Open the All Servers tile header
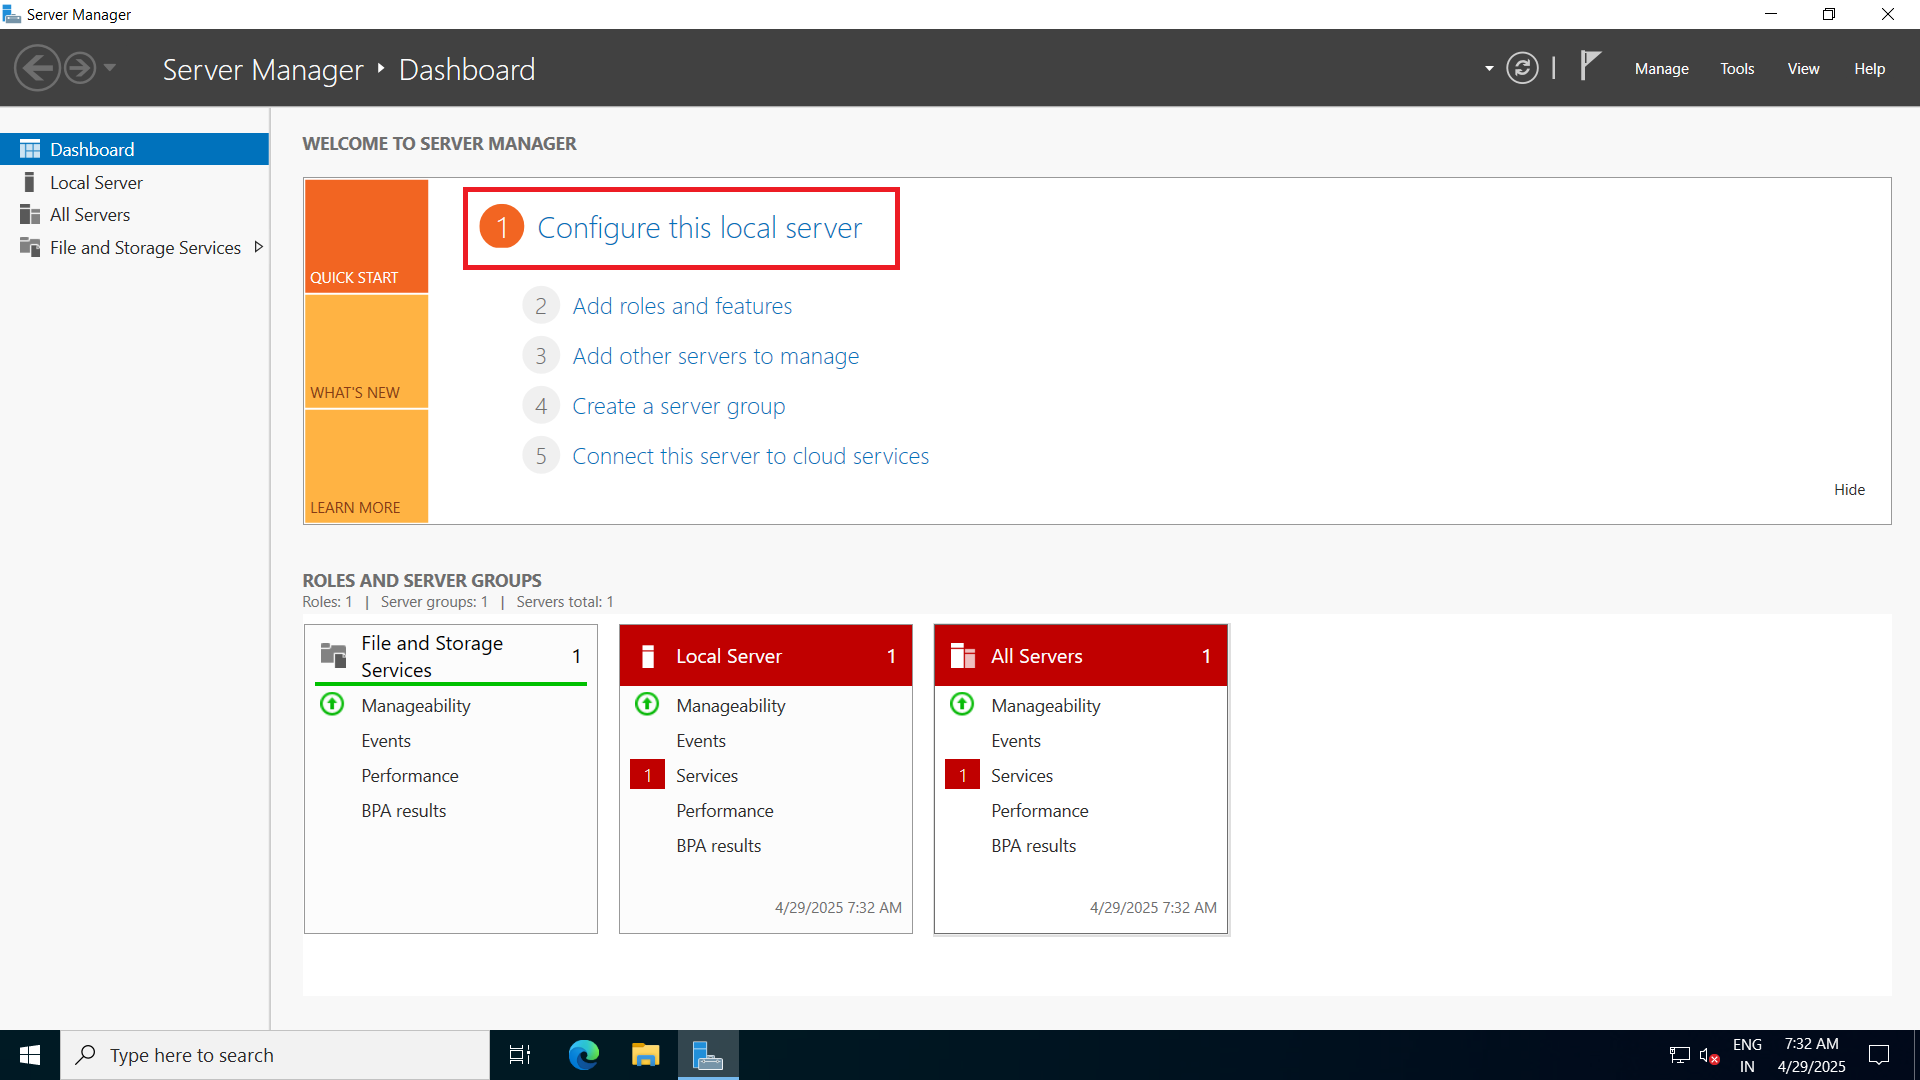Screen dimensions: 1920x1080 click(x=1081, y=656)
